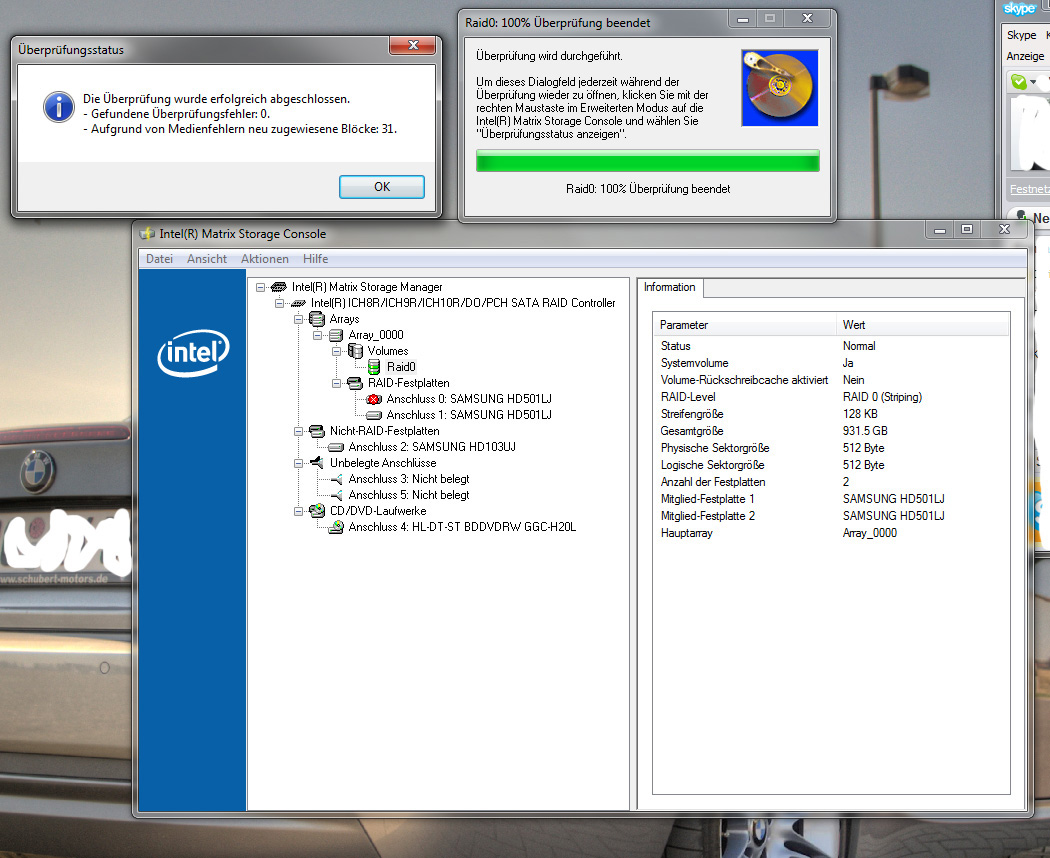Click the green verification progress bar
This screenshot has width=1050, height=858.
(x=648, y=161)
